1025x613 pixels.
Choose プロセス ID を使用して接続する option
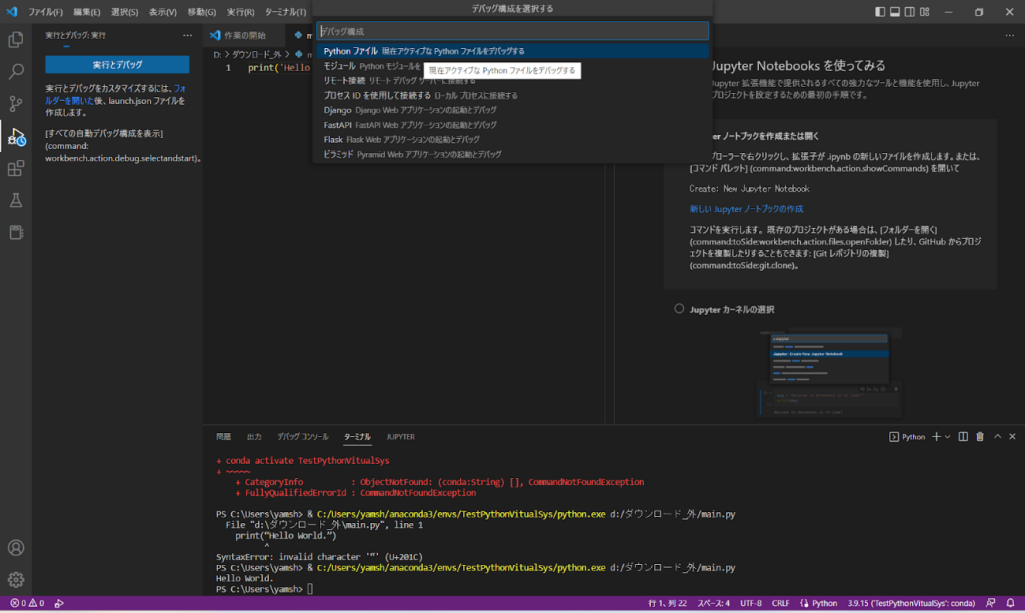512,95
